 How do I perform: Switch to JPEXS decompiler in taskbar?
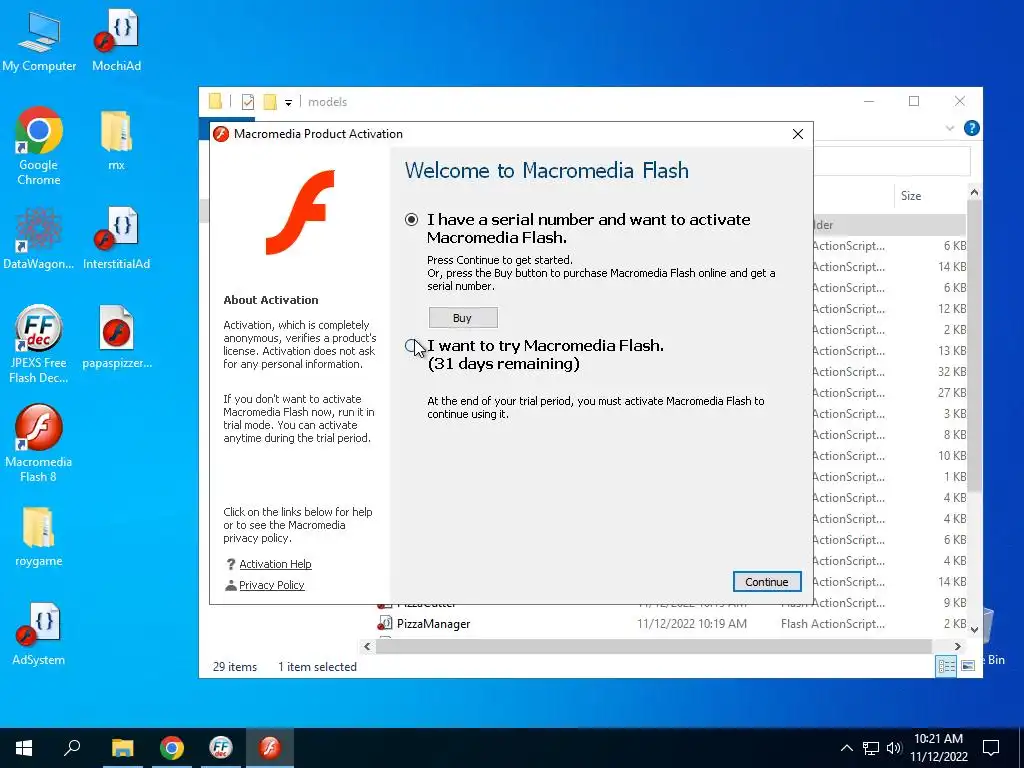click(x=221, y=748)
